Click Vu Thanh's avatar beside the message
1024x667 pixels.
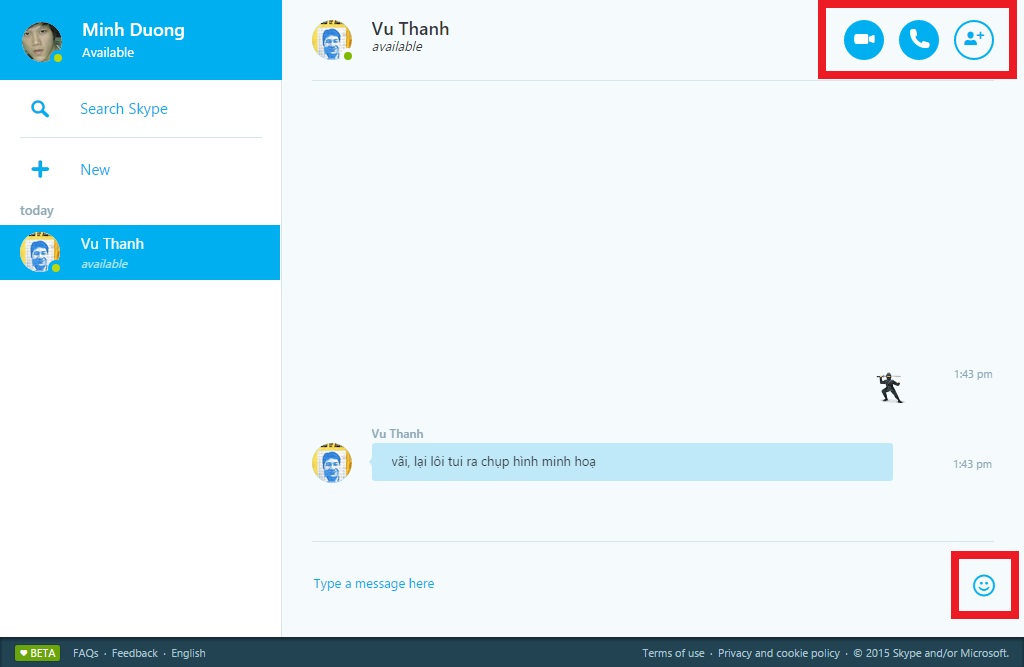[332, 462]
